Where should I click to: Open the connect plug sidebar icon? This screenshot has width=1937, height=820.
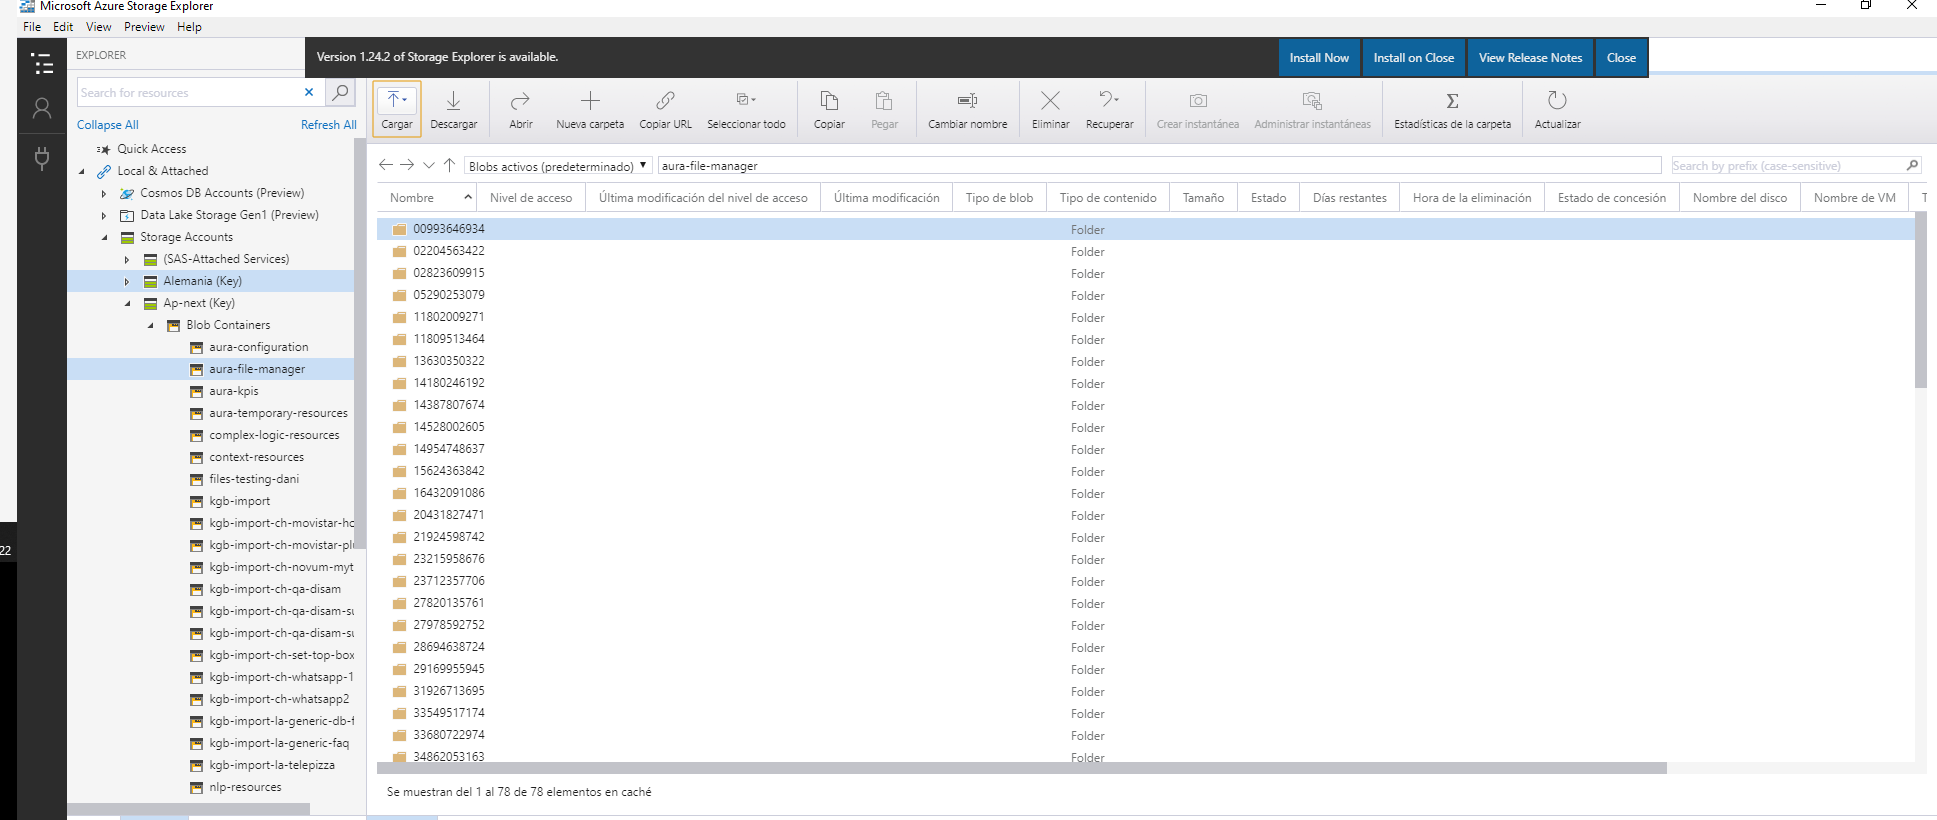tap(42, 158)
